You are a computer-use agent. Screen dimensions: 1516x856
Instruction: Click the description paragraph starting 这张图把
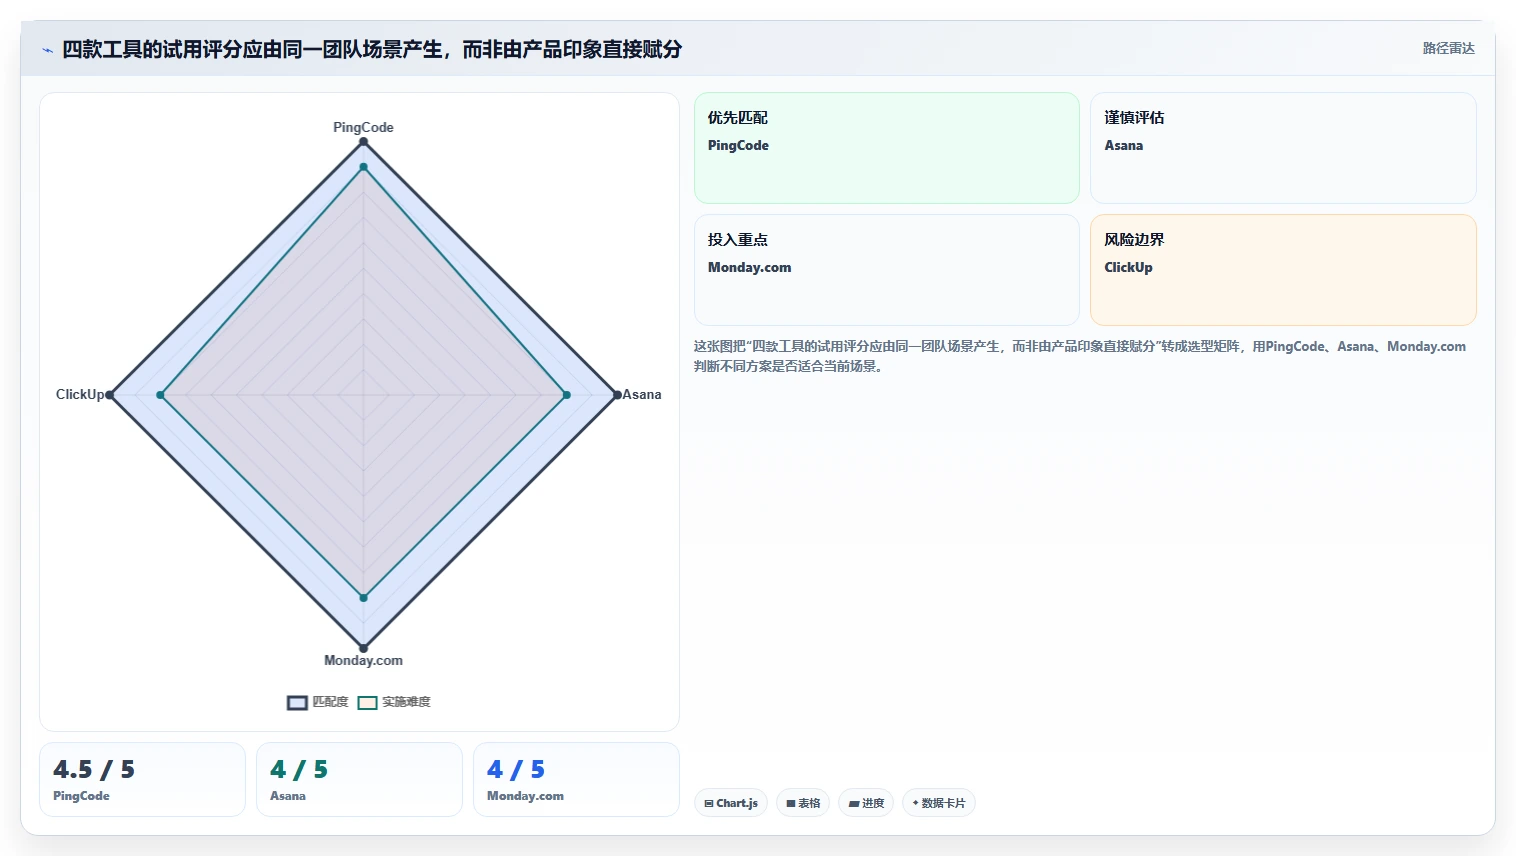point(1080,356)
